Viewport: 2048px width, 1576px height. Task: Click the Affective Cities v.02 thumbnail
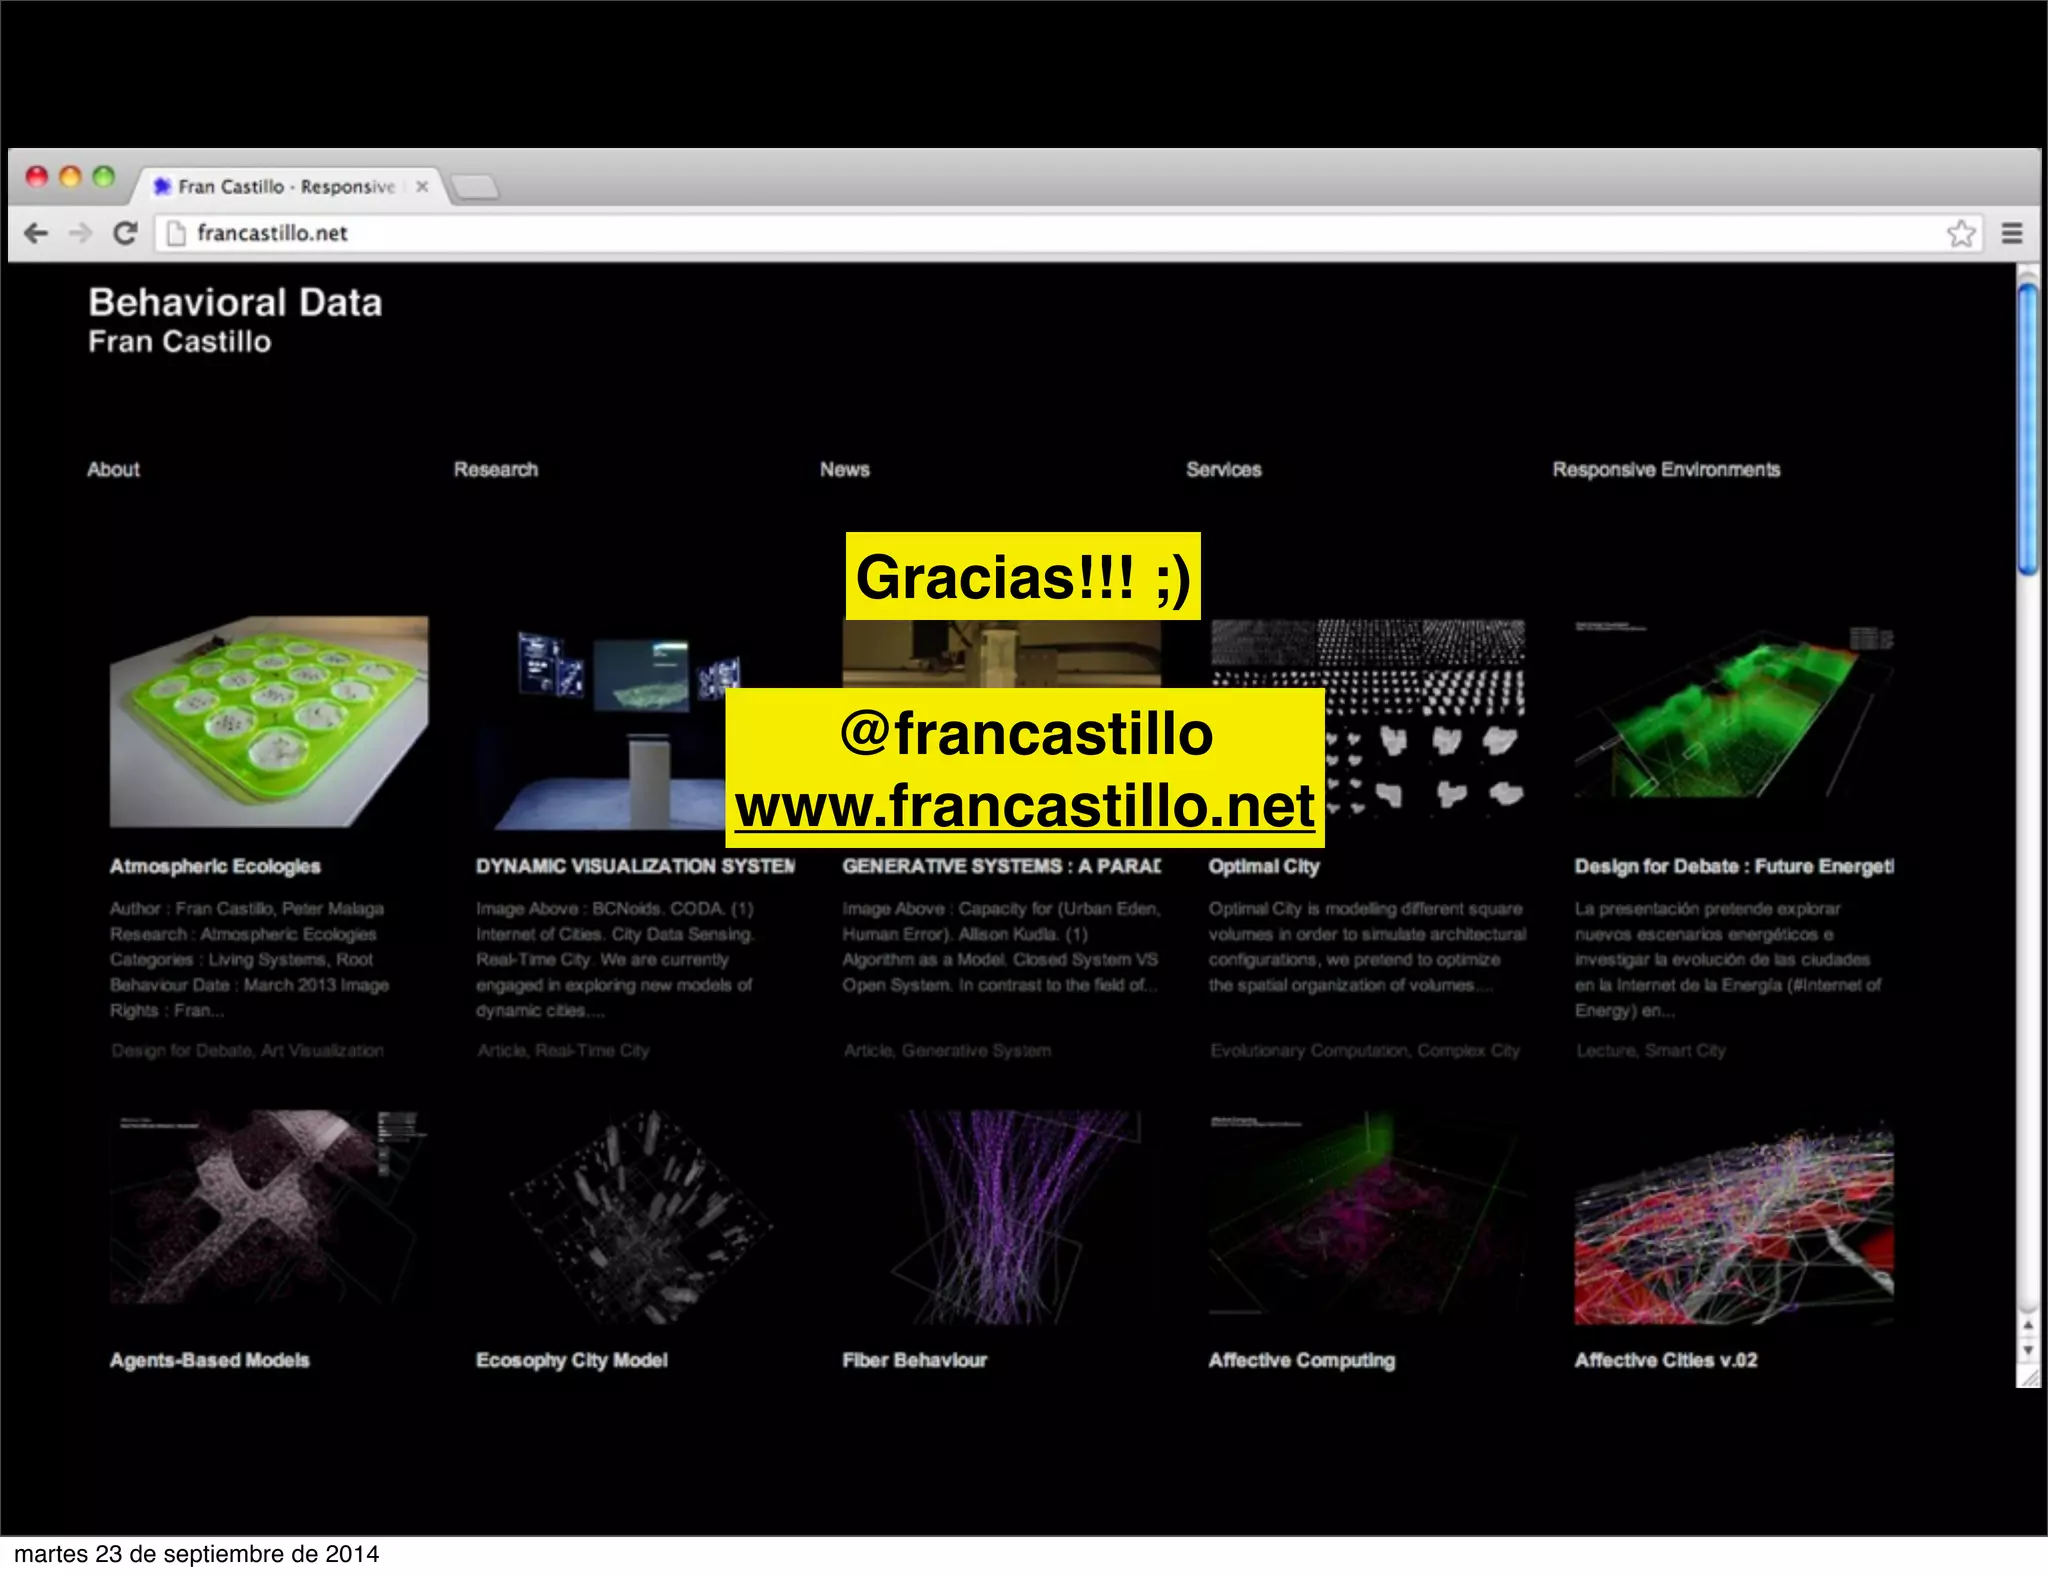click(x=1733, y=1222)
